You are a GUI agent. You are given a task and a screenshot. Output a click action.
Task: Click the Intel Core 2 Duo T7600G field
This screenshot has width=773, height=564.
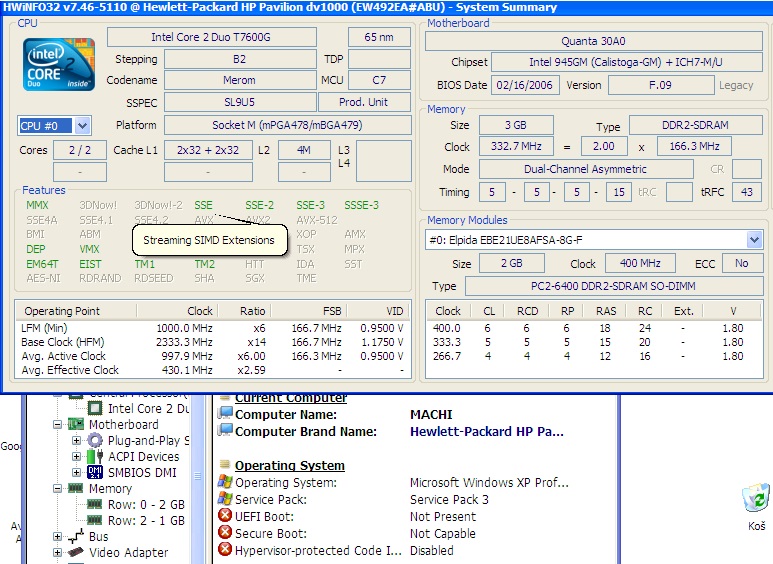click(211, 37)
